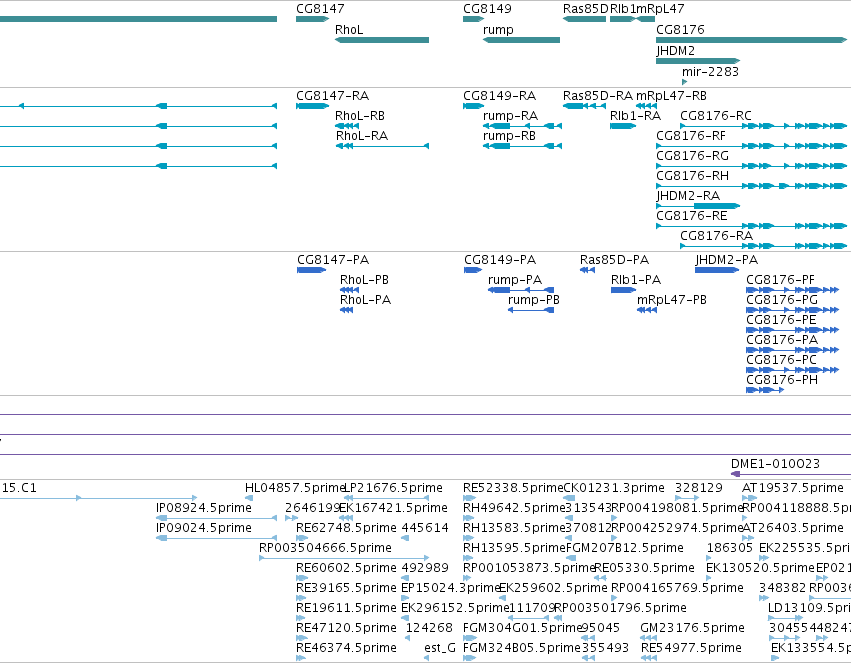Select EST RE05330.5prime

[x=644, y=569]
